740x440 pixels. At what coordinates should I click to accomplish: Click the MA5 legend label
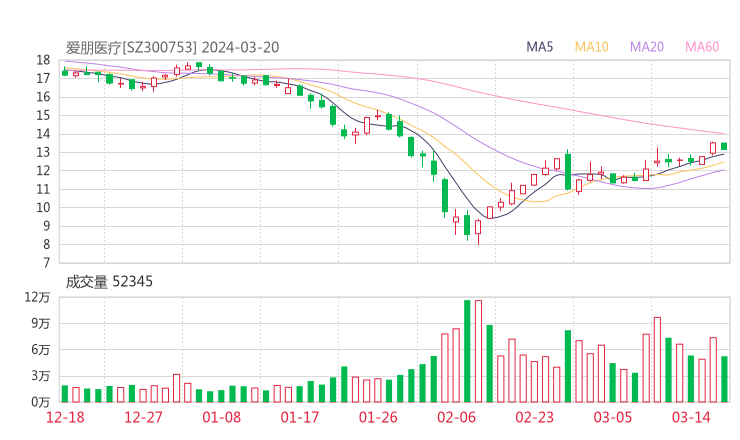click(x=539, y=47)
